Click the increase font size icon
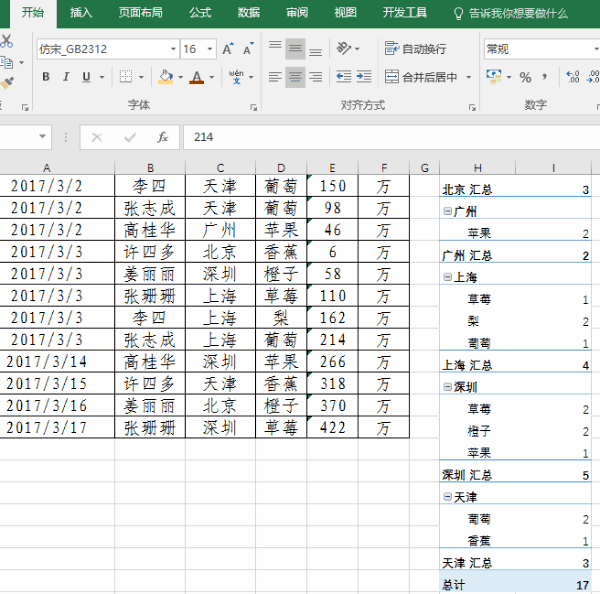The image size is (600, 594). (228, 49)
